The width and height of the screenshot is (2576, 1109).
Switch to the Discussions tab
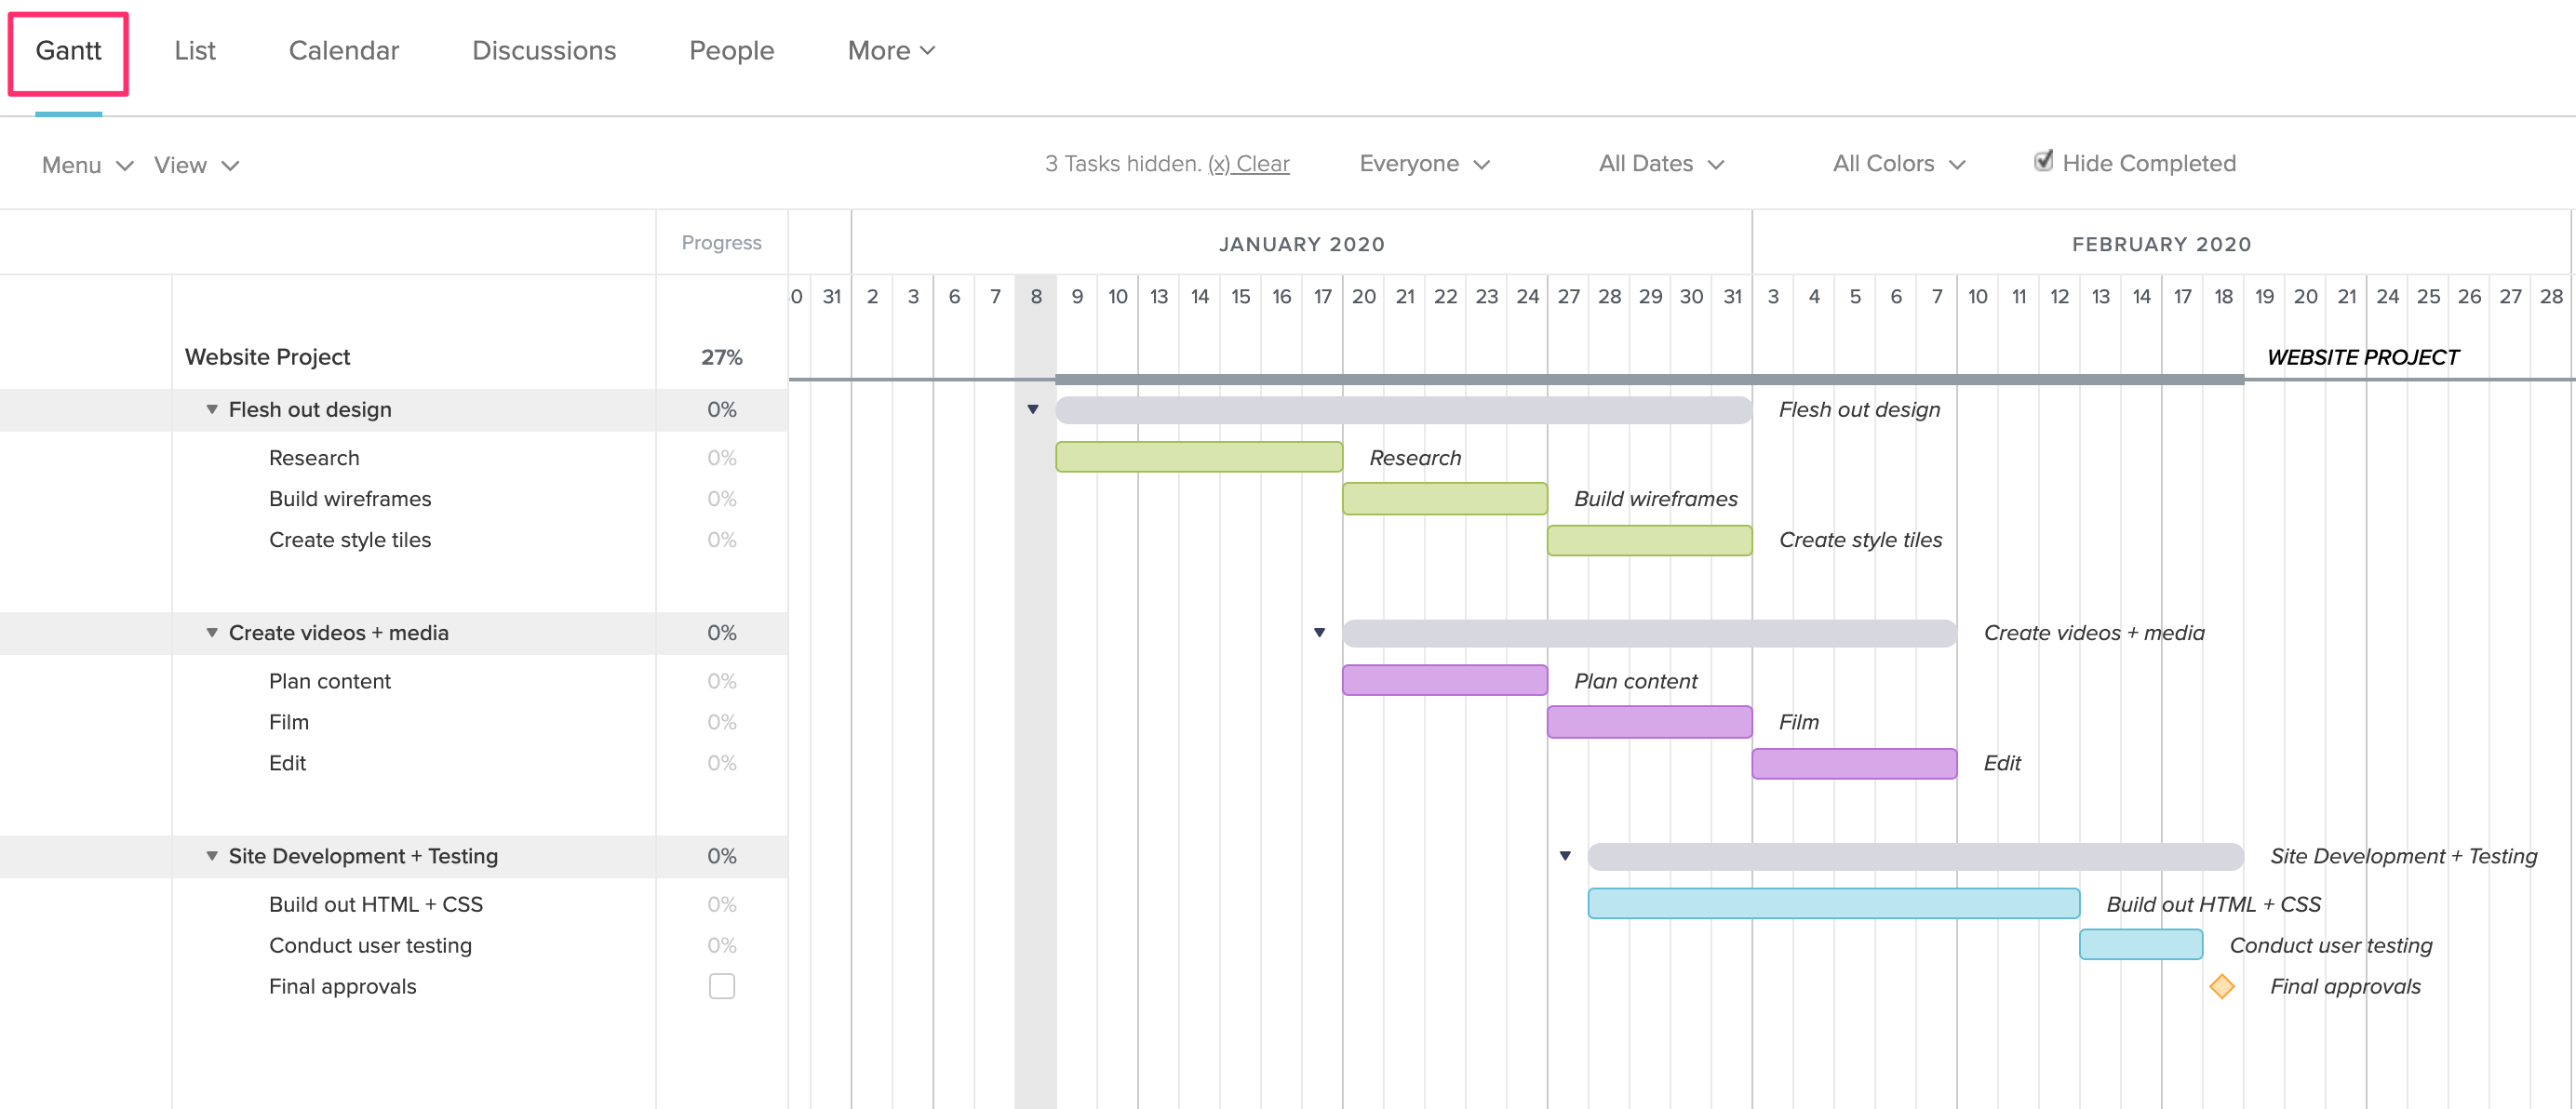(544, 50)
